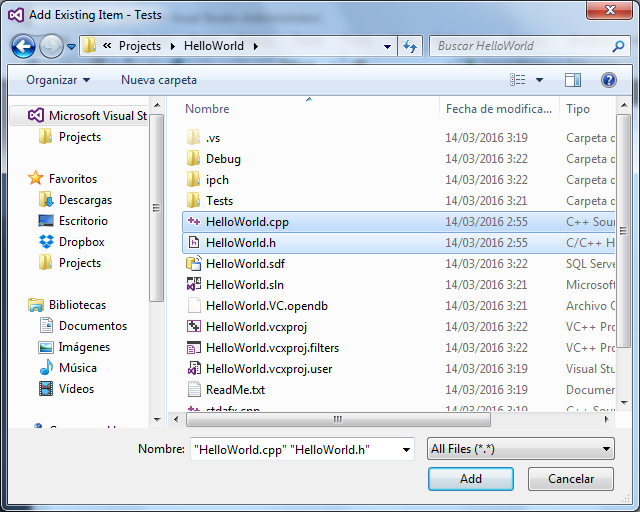Click navigation pane scroll down arrow
The width and height of the screenshot is (640, 512).
[x=157, y=419]
